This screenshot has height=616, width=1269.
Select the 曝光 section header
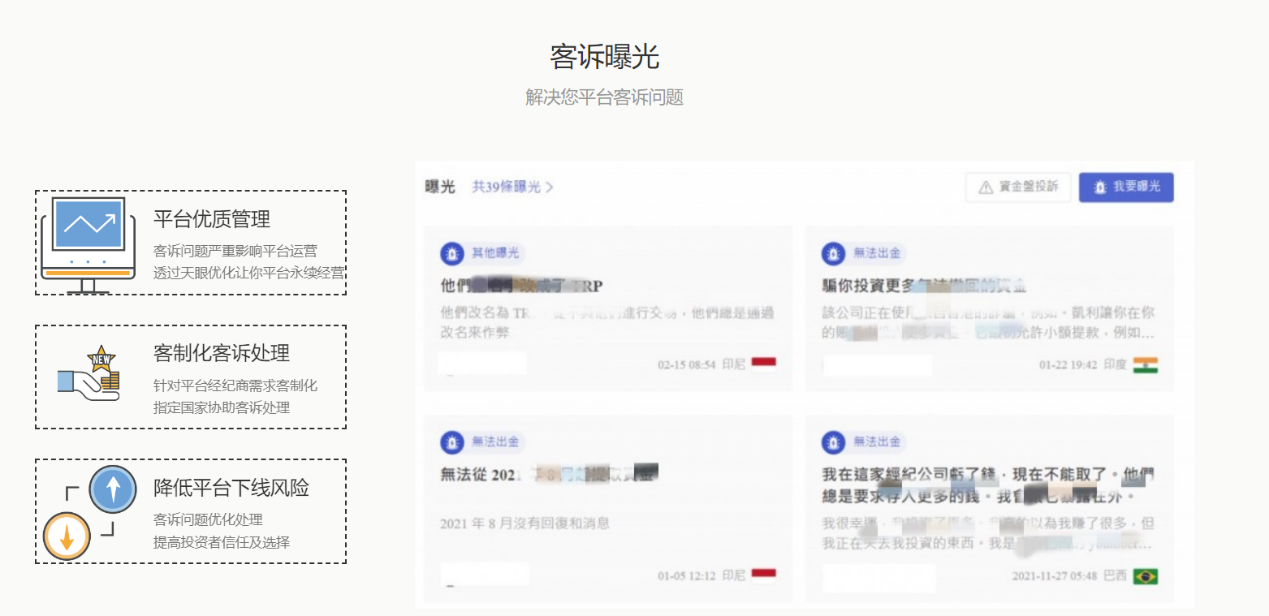440,187
